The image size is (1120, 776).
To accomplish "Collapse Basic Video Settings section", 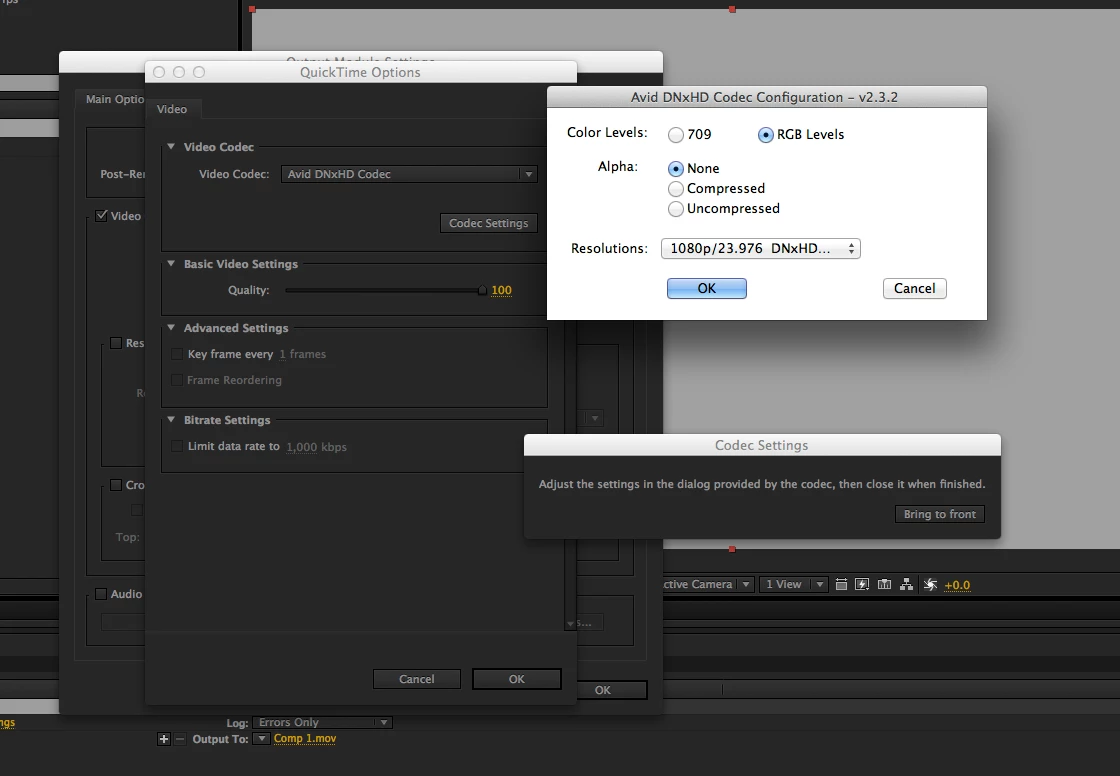I will point(171,264).
